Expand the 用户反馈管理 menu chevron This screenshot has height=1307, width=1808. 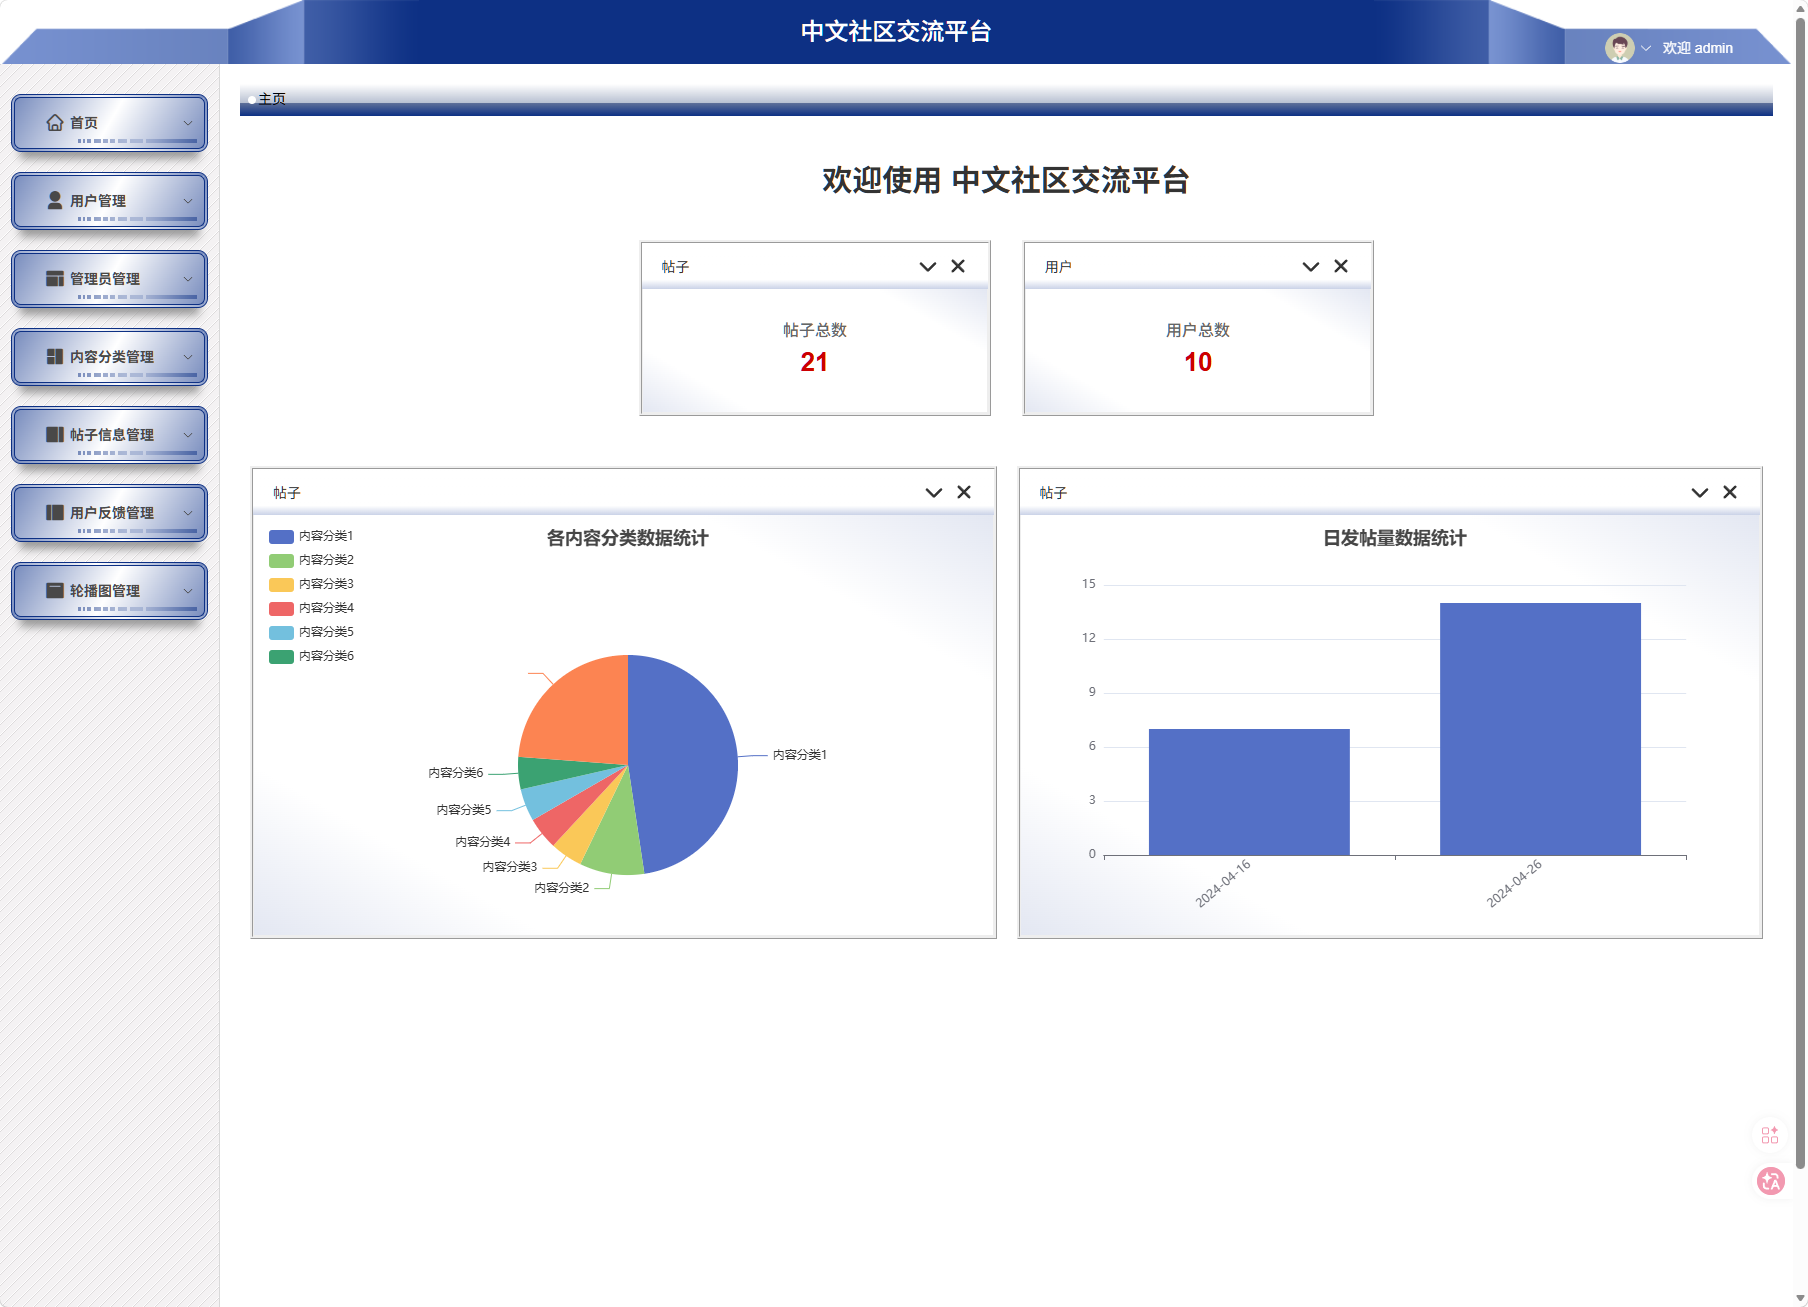click(188, 513)
